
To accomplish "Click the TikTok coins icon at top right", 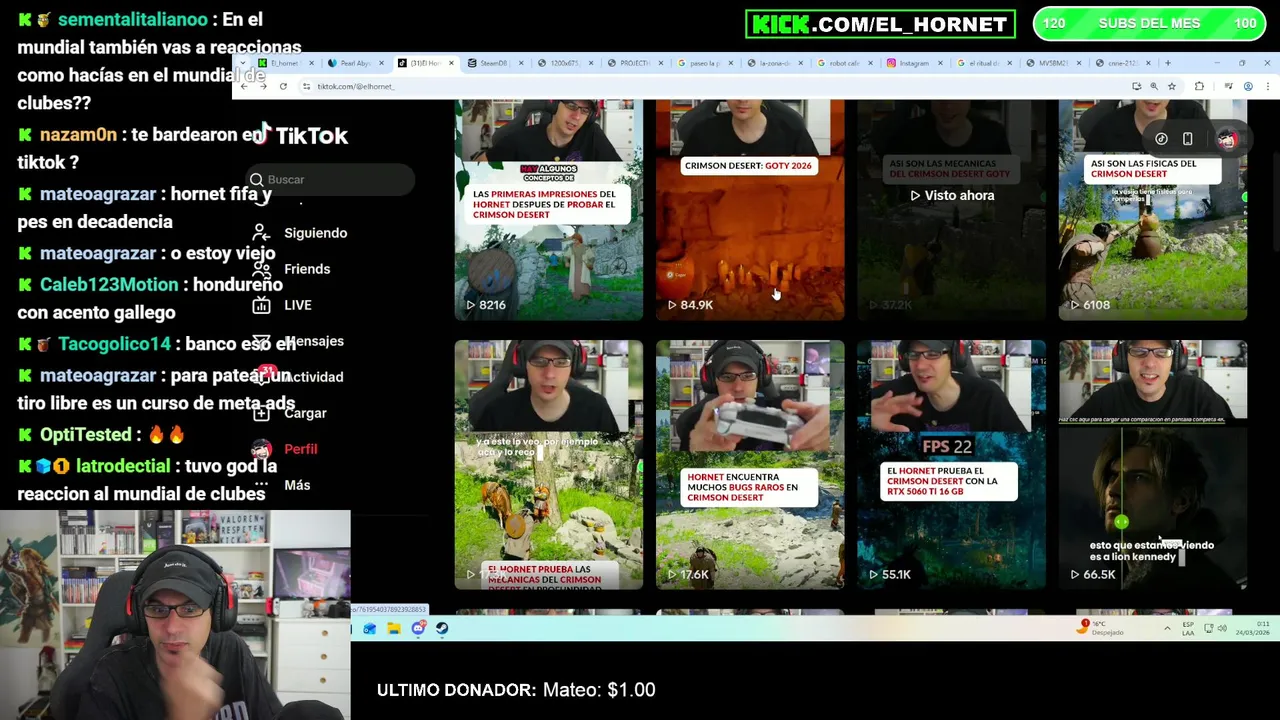I will pyautogui.click(x=1161, y=139).
